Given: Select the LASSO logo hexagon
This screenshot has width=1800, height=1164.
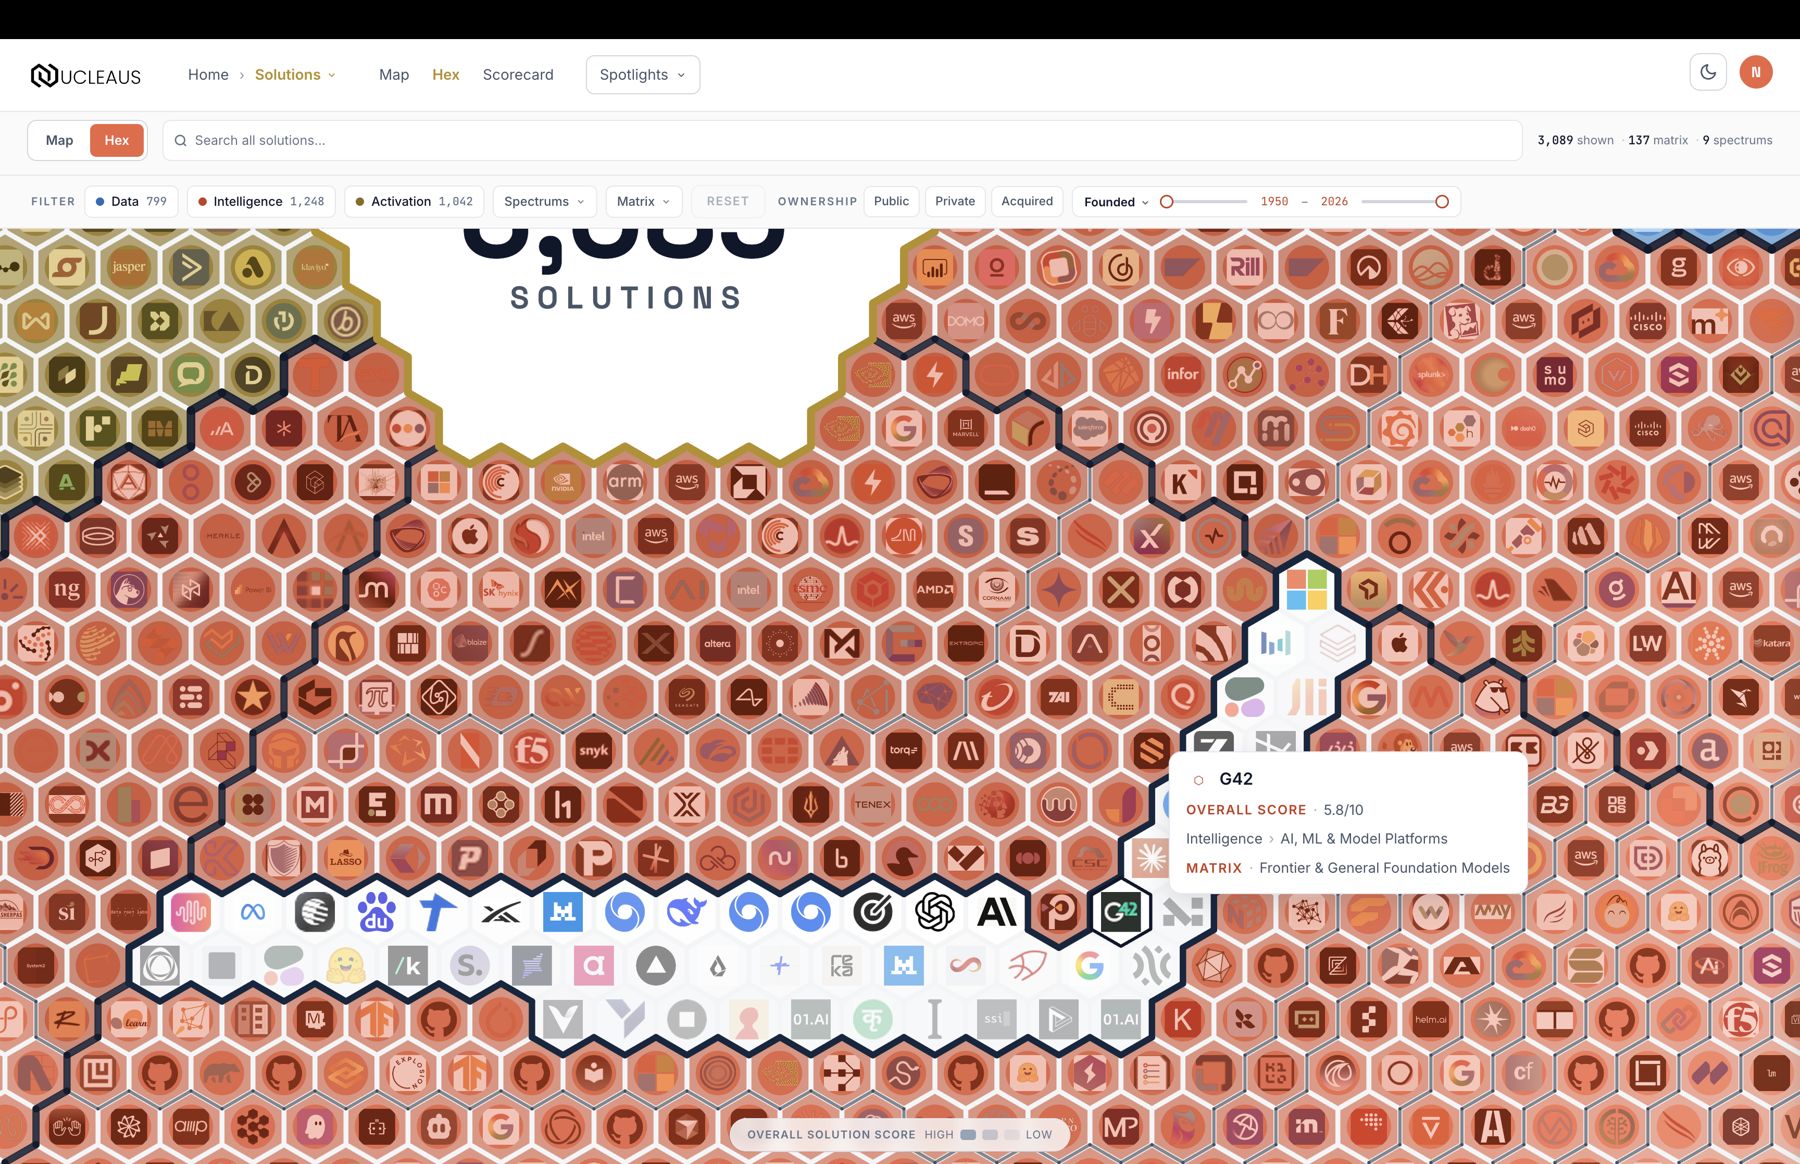Looking at the screenshot, I should tap(346, 859).
